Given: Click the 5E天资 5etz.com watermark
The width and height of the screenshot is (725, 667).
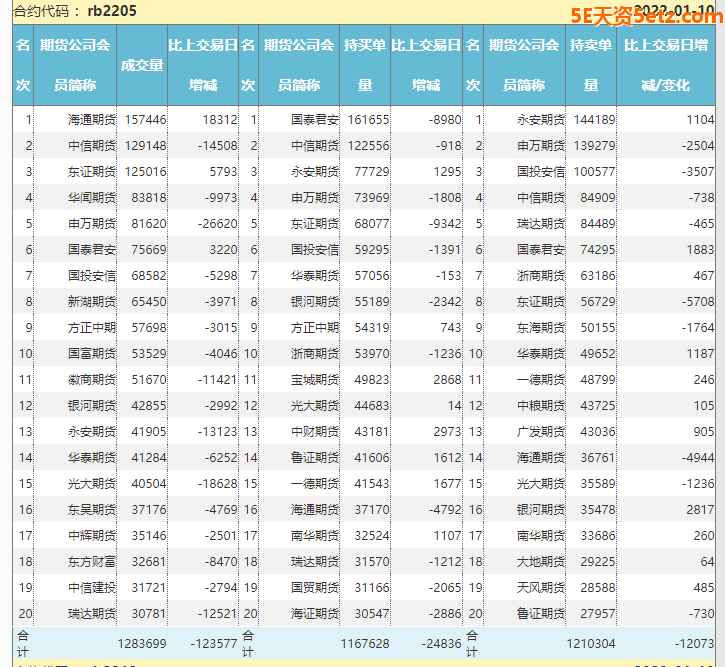Looking at the screenshot, I should point(642,14).
